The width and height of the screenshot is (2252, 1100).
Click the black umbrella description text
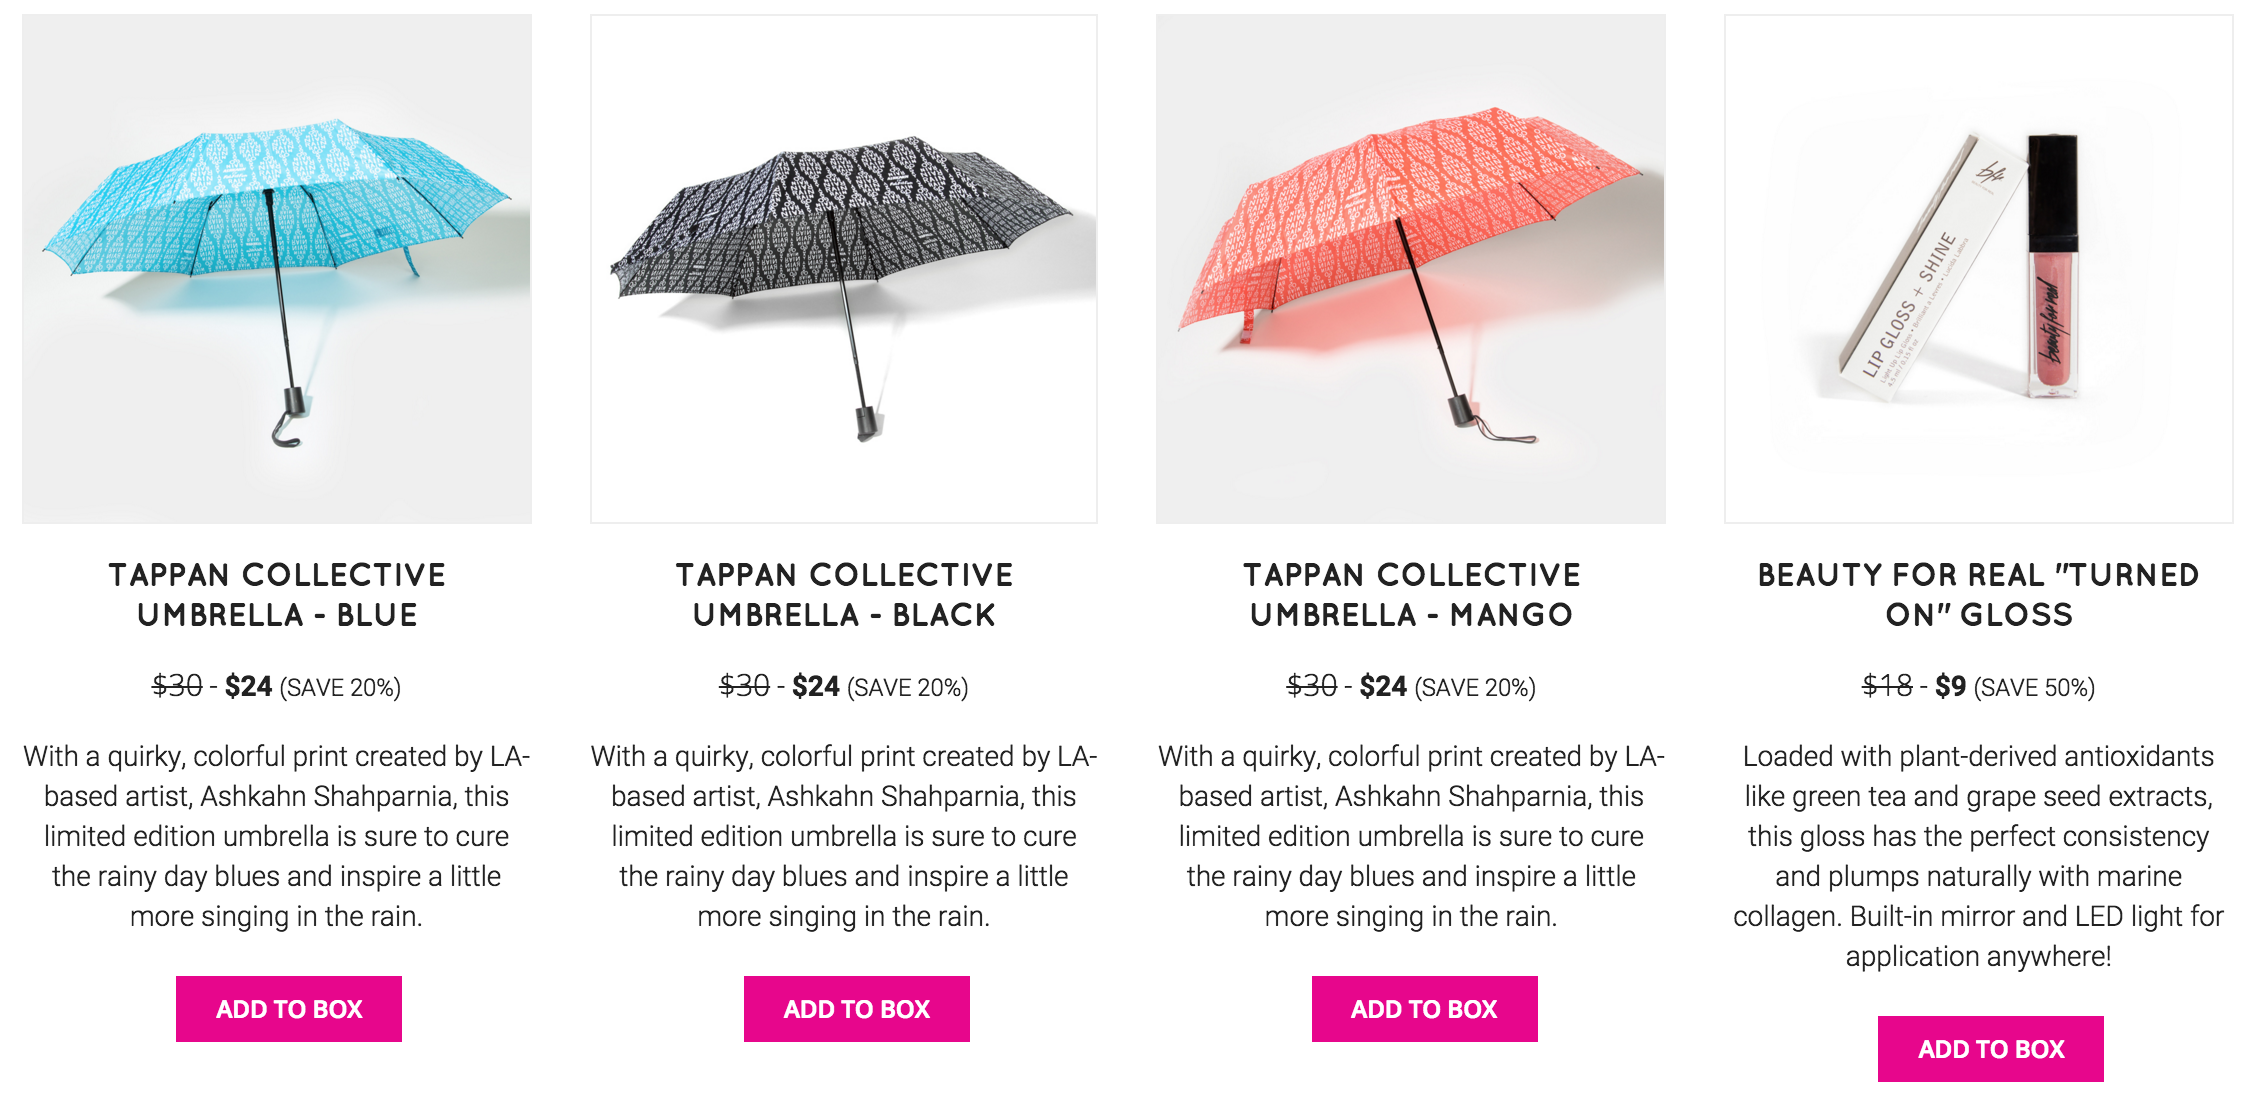844,836
